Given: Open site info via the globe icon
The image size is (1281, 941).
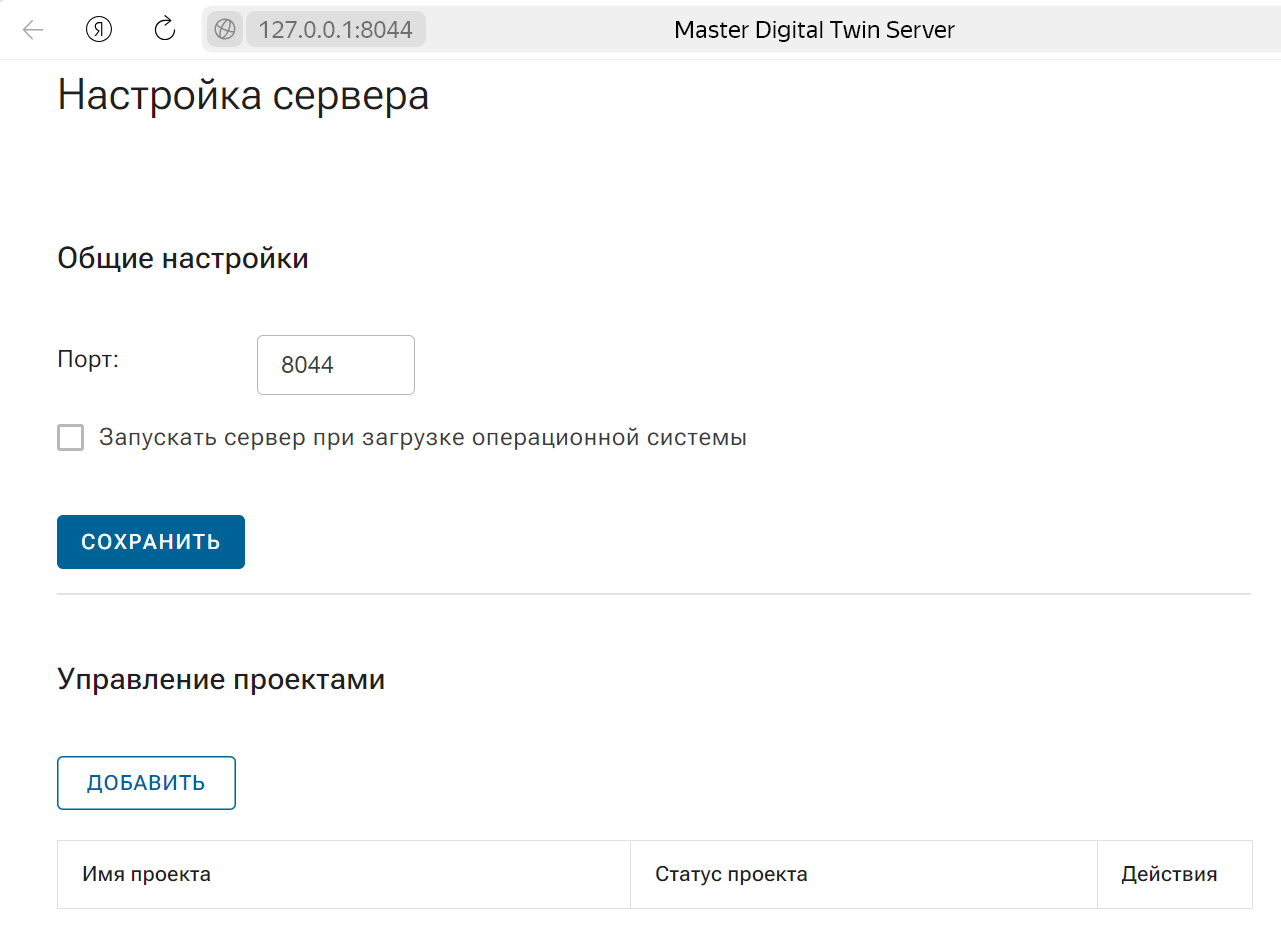Looking at the screenshot, I should click(225, 30).
